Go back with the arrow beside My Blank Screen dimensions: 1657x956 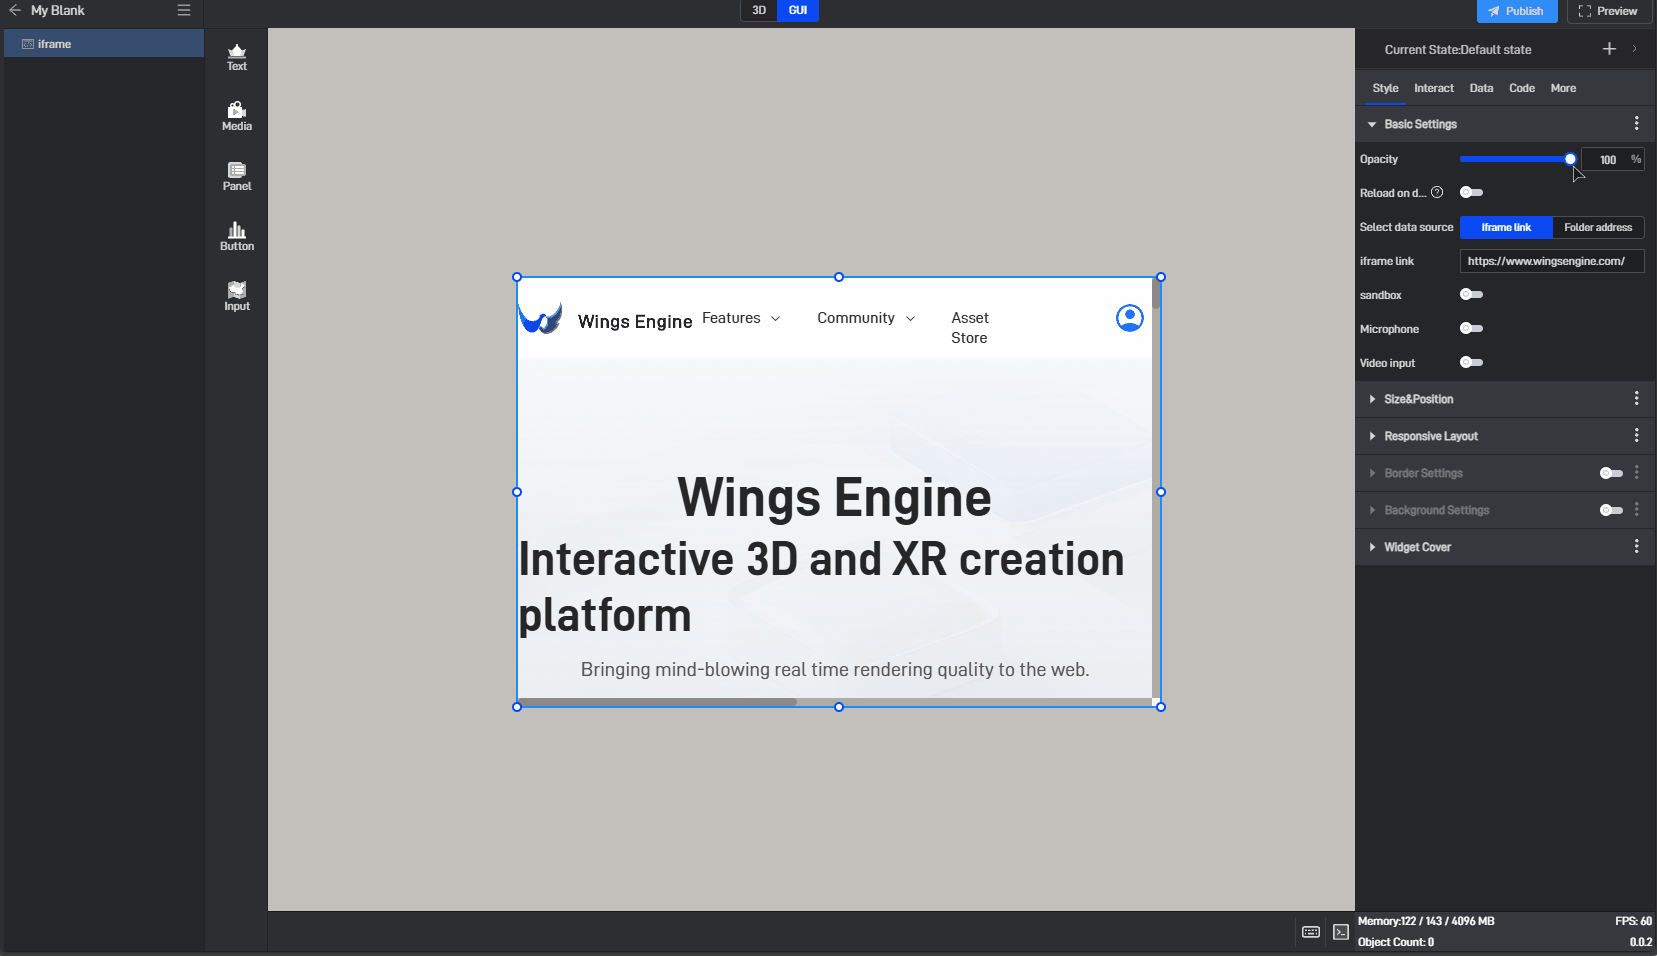tap(15, 10)
